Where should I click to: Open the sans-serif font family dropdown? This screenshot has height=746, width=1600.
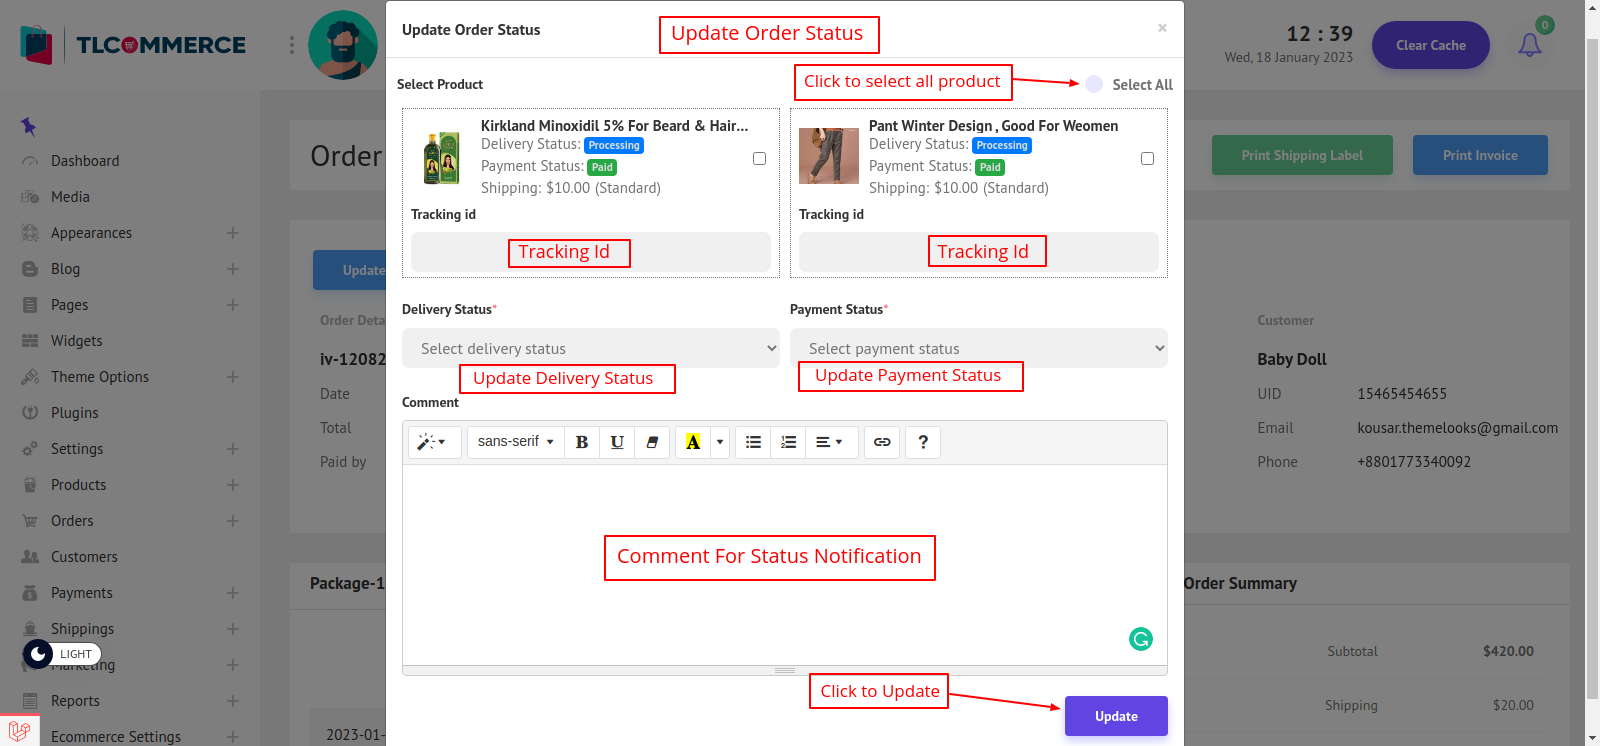point(515,442)
